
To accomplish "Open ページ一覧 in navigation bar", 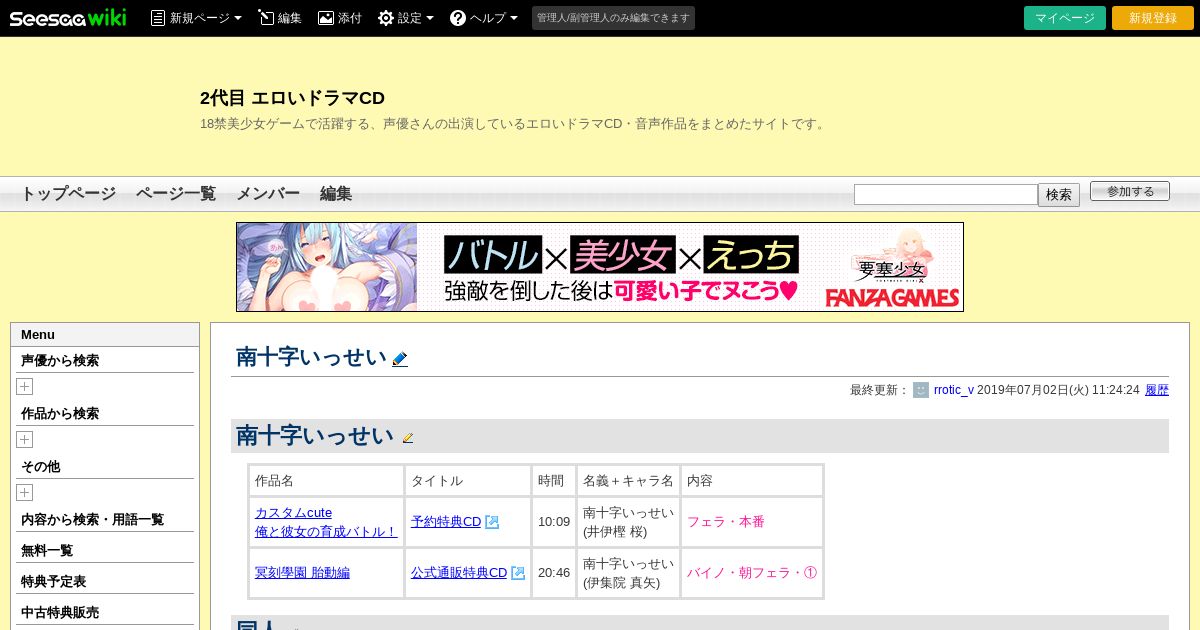I will [176, 194].
